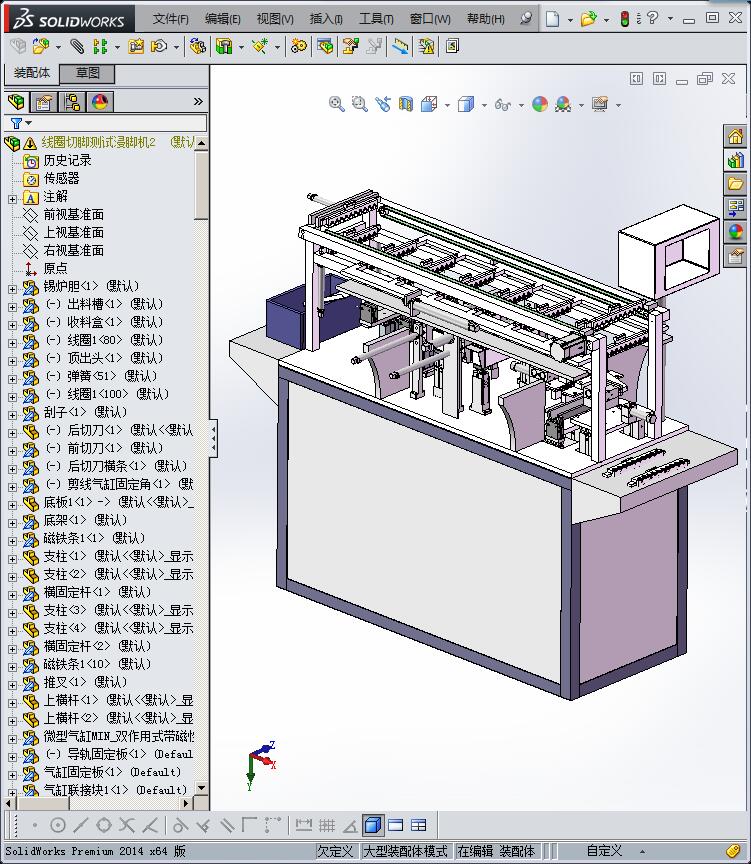Click the move component icon
This screenshot has width=751, height=864.
159,47
